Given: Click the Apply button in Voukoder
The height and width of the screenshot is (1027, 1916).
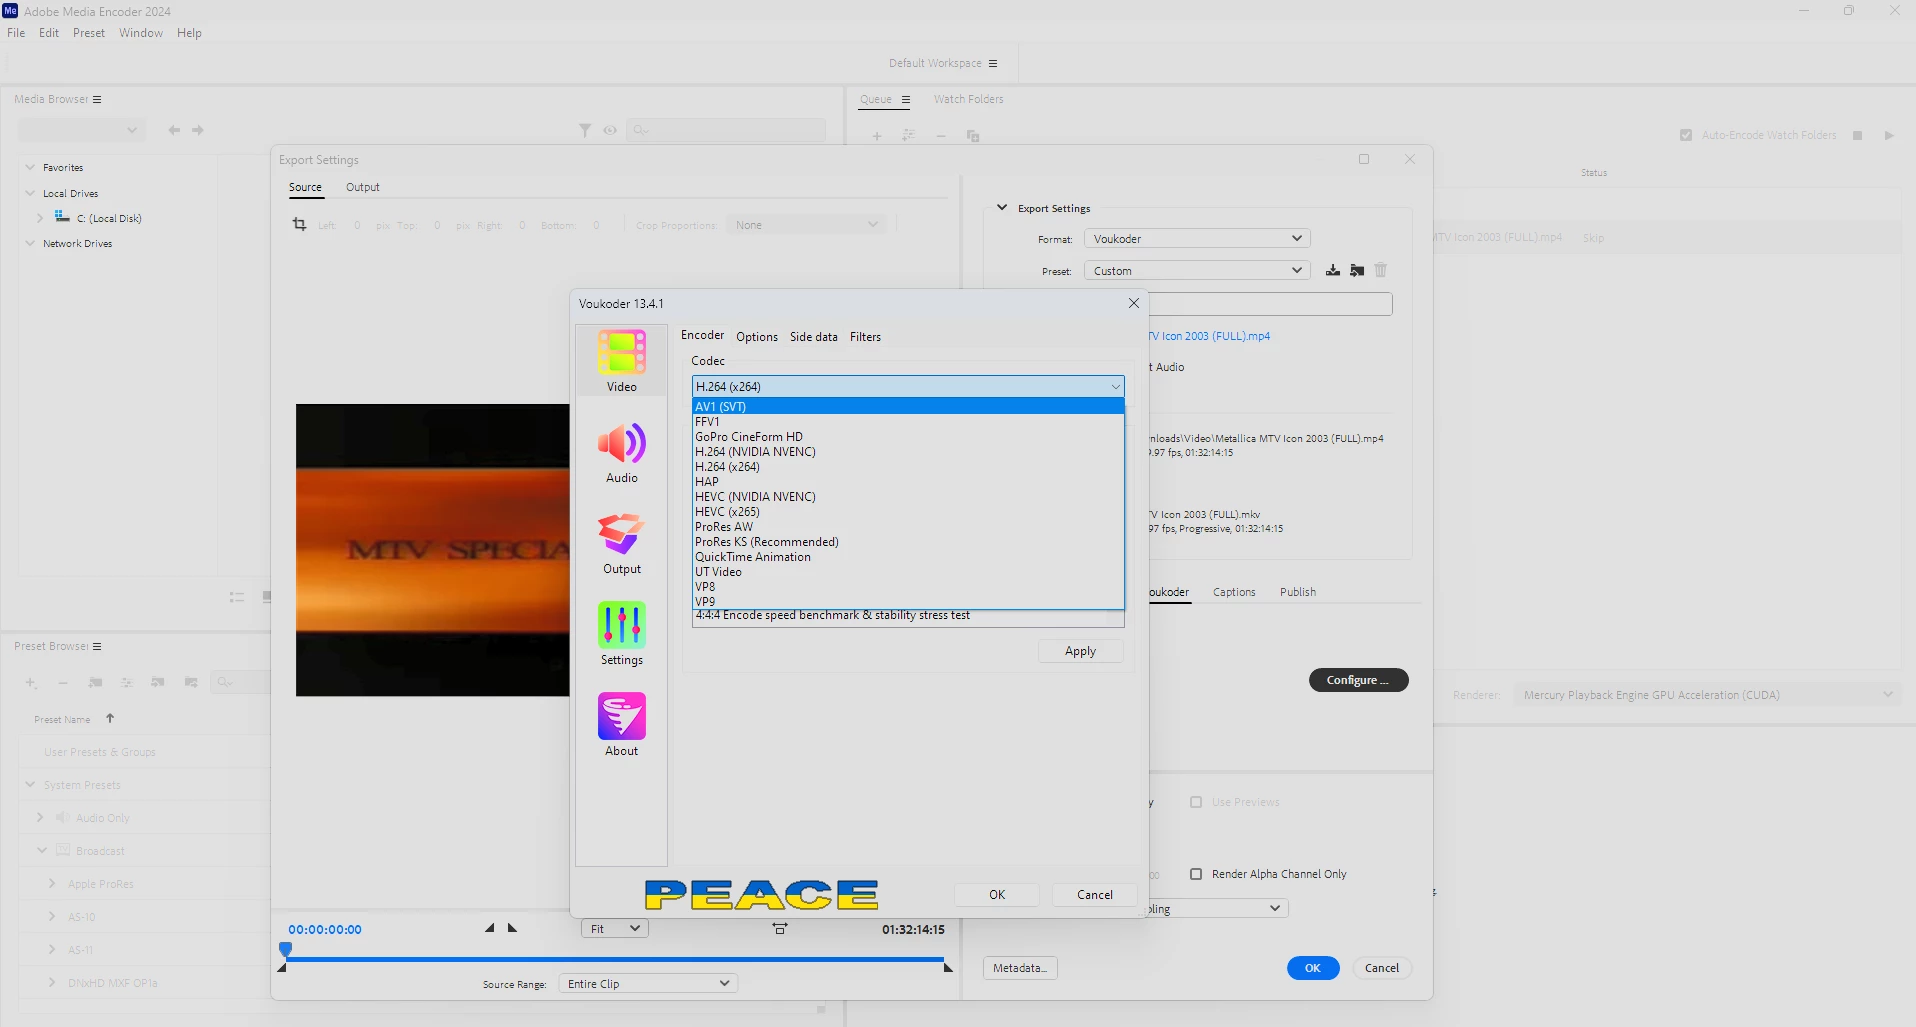Looking at the screenshot, I should click(1080, 651).
